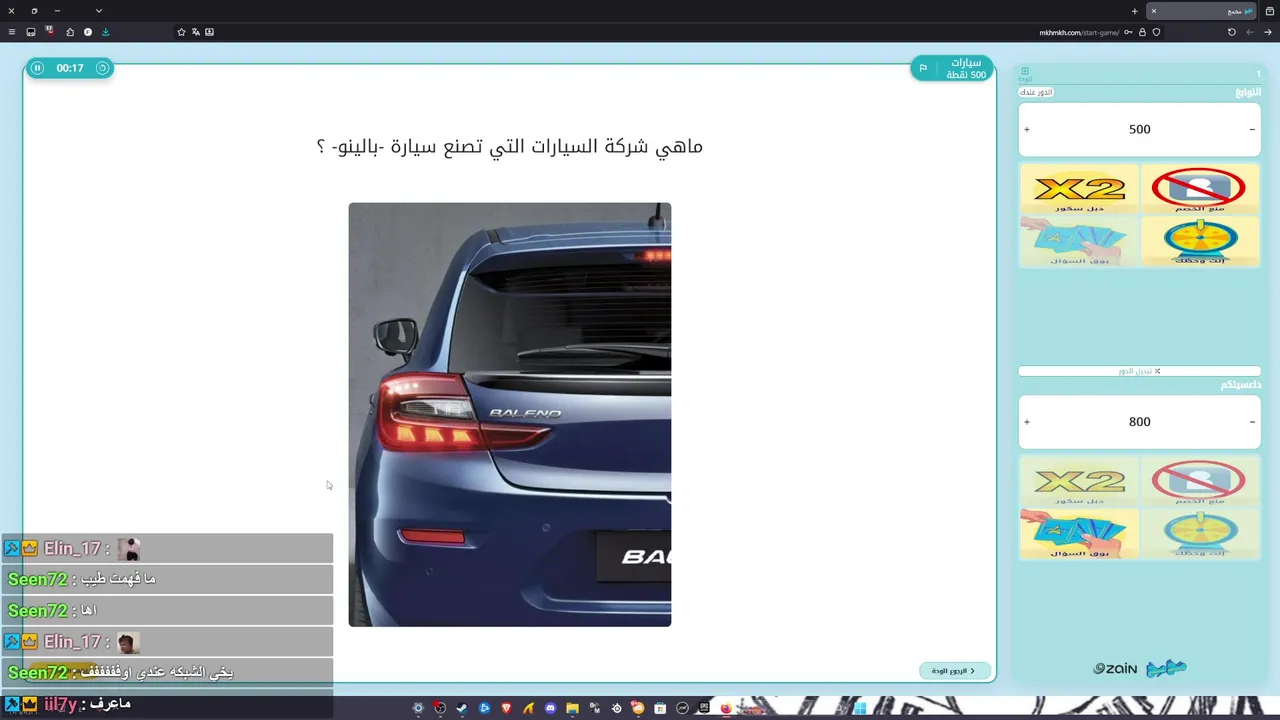Open Discord from the taskbar
Image resolution: width=1280 pixels, height=720 pixels.
tap(550, 708)
